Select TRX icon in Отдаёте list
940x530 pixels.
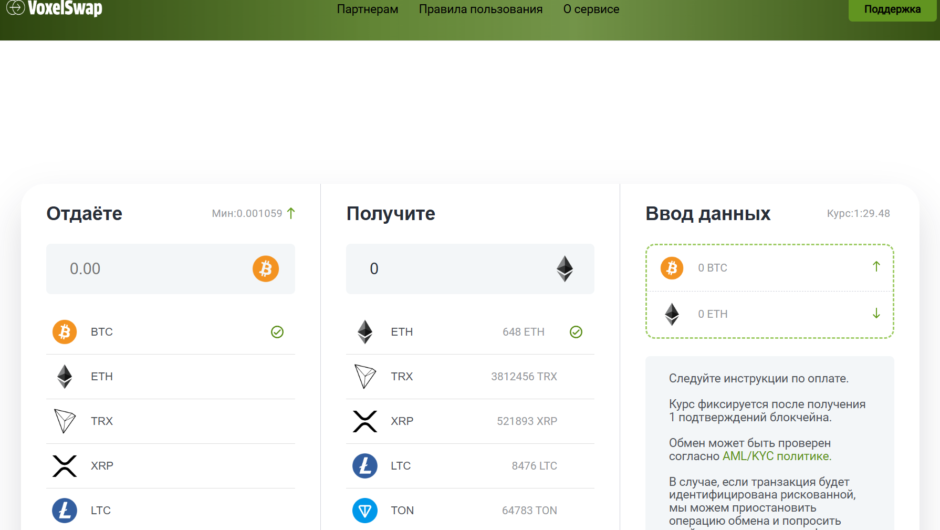(65, 421)
